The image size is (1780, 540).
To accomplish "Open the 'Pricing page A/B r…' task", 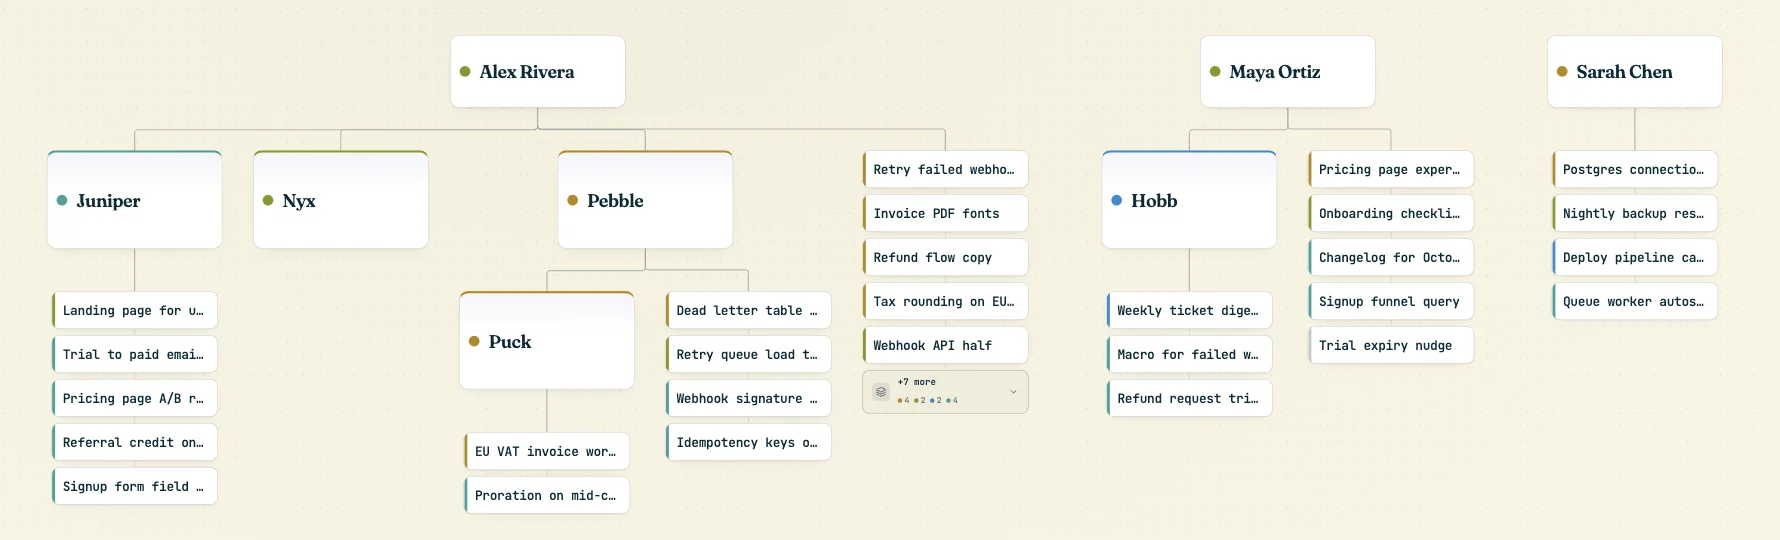I will pos(135,398).
